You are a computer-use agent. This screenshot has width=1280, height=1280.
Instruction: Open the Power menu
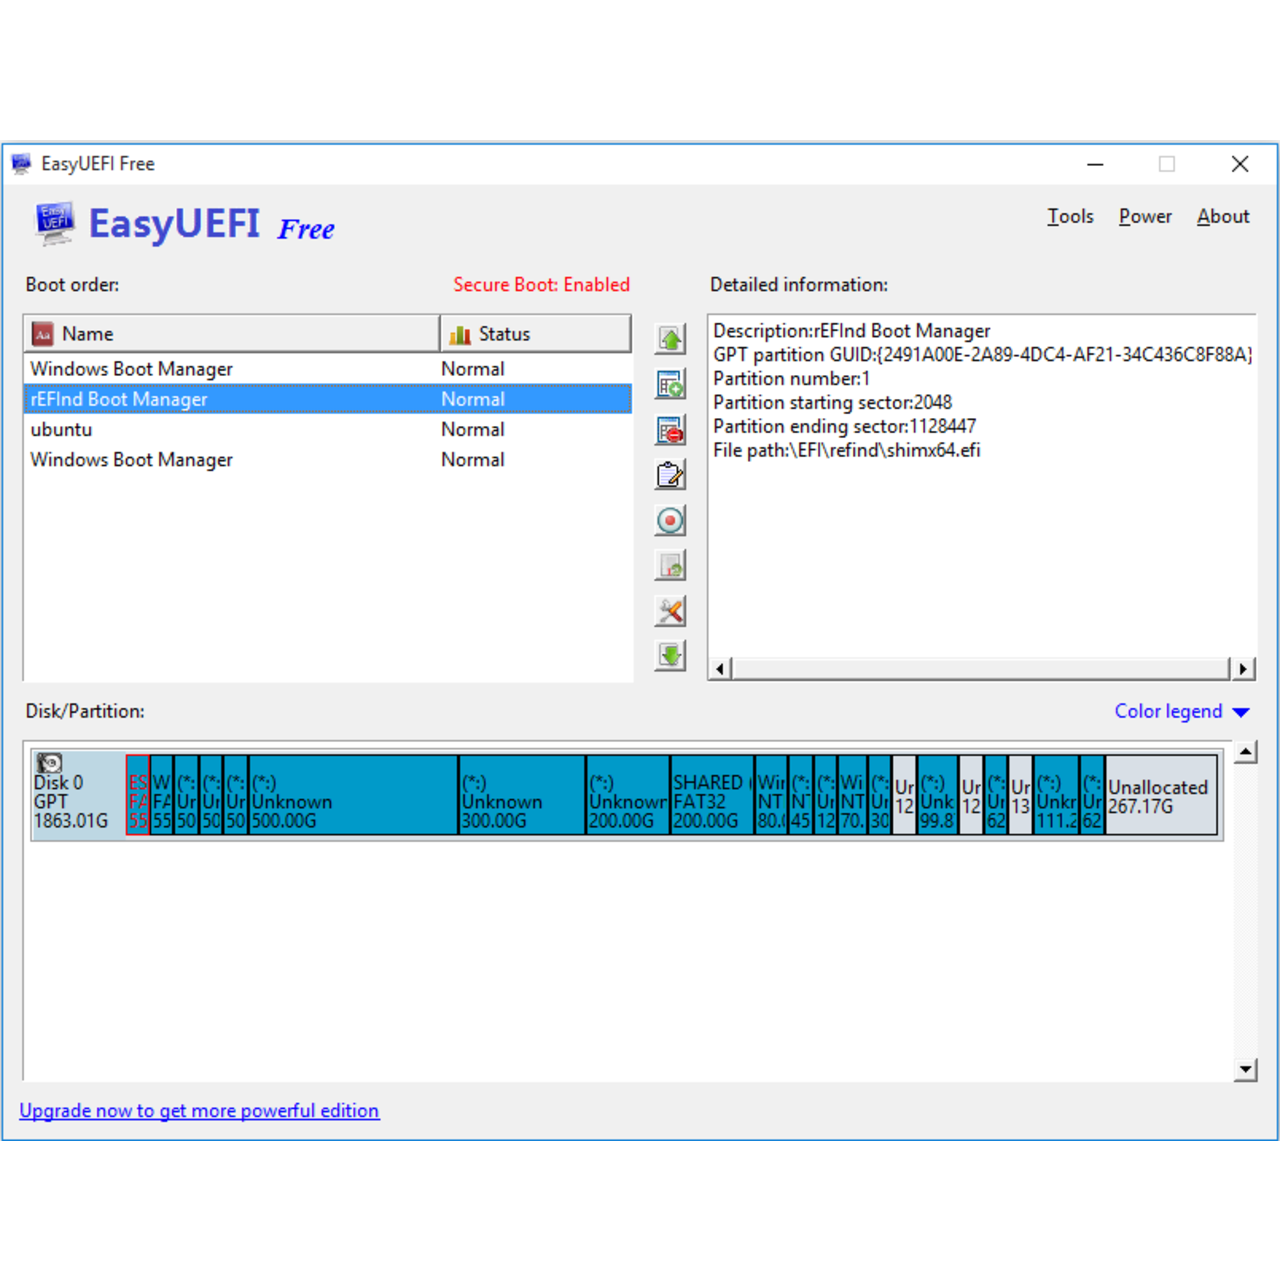click(1145, 216)
